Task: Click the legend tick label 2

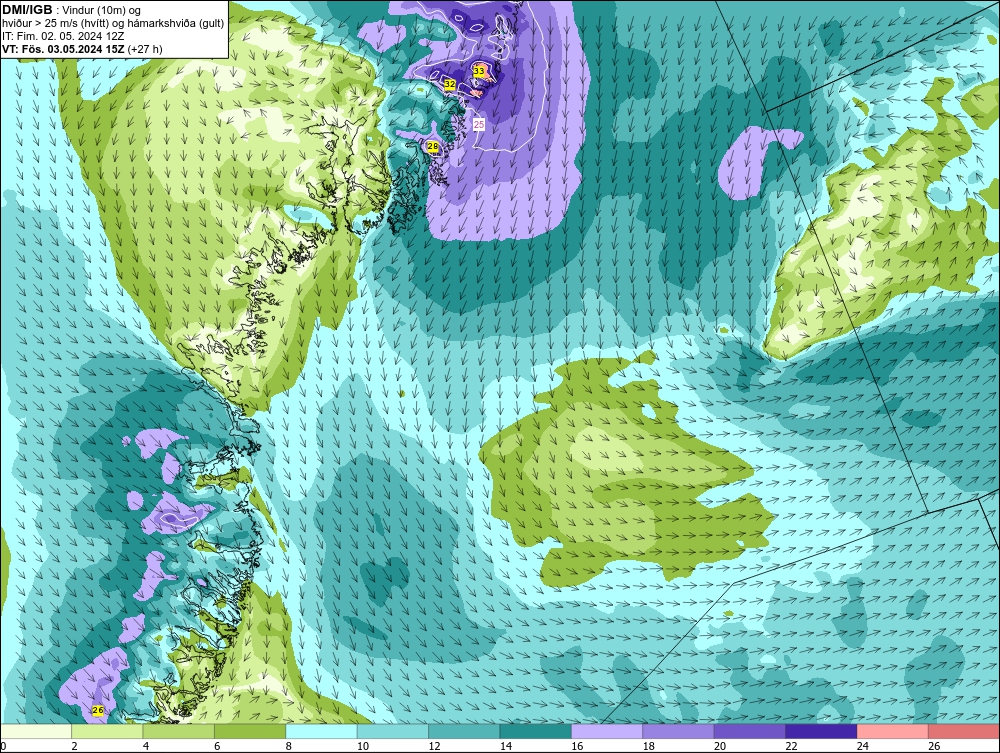Action: click(x=75, y=746)
